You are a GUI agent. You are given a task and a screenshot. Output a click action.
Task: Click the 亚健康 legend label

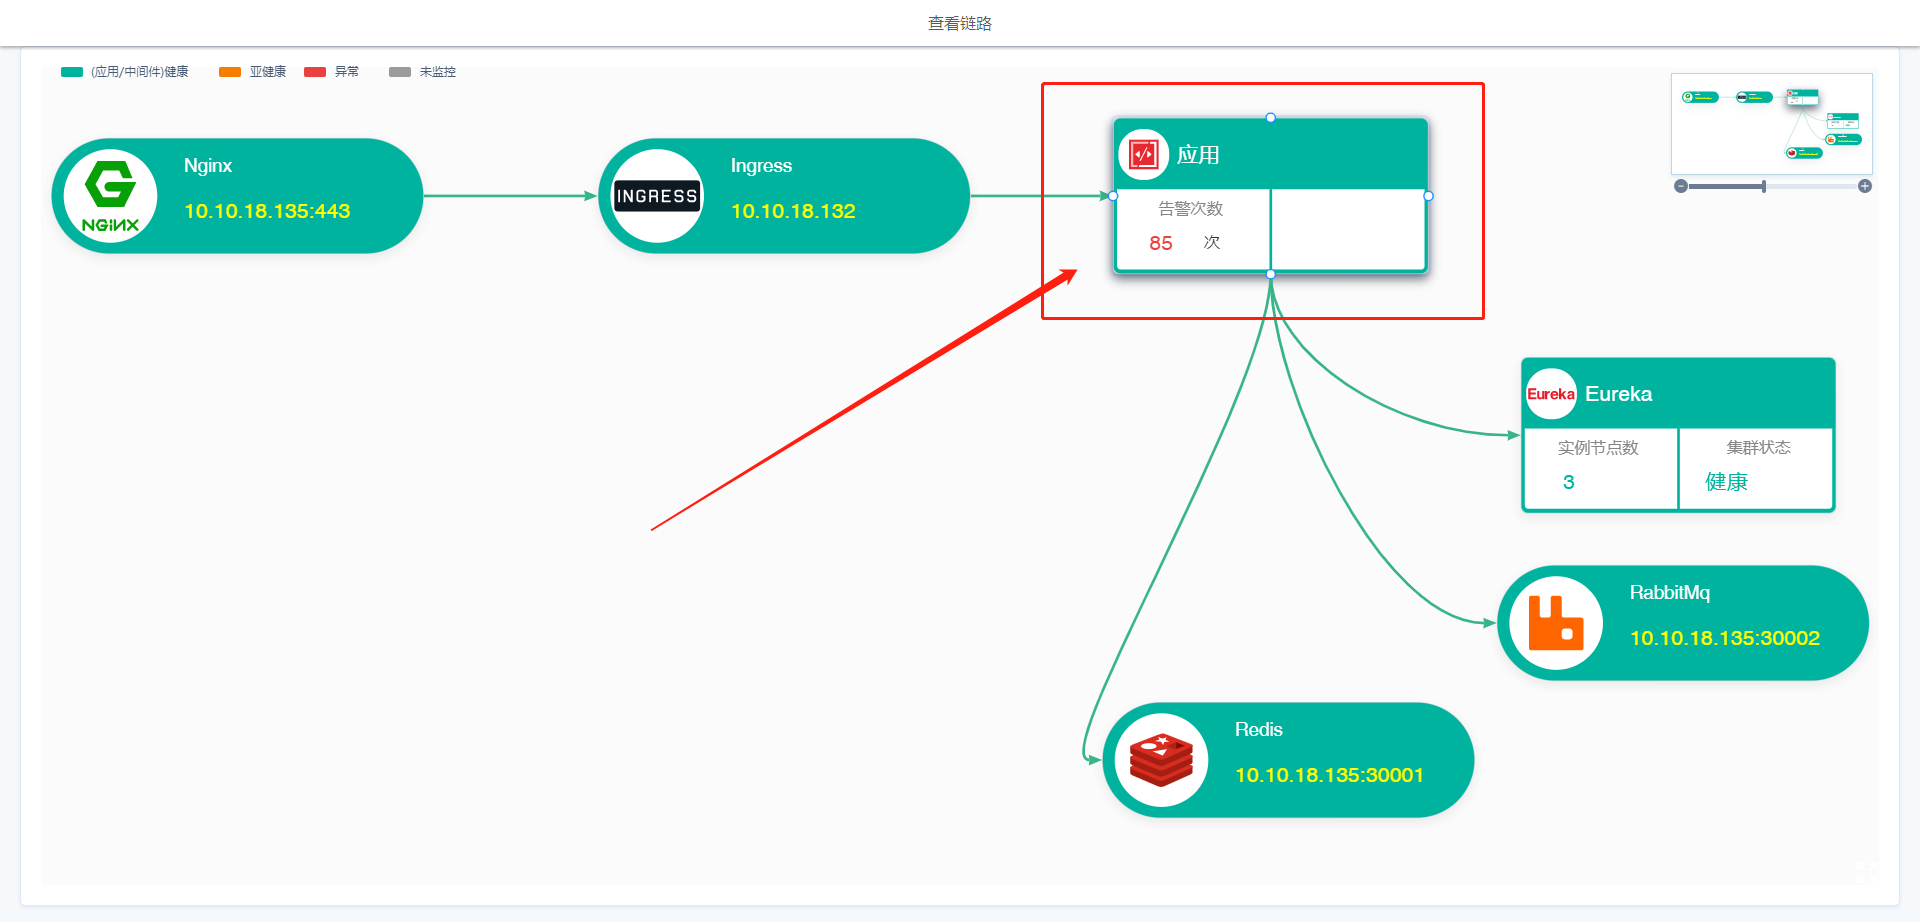point(268,72)
